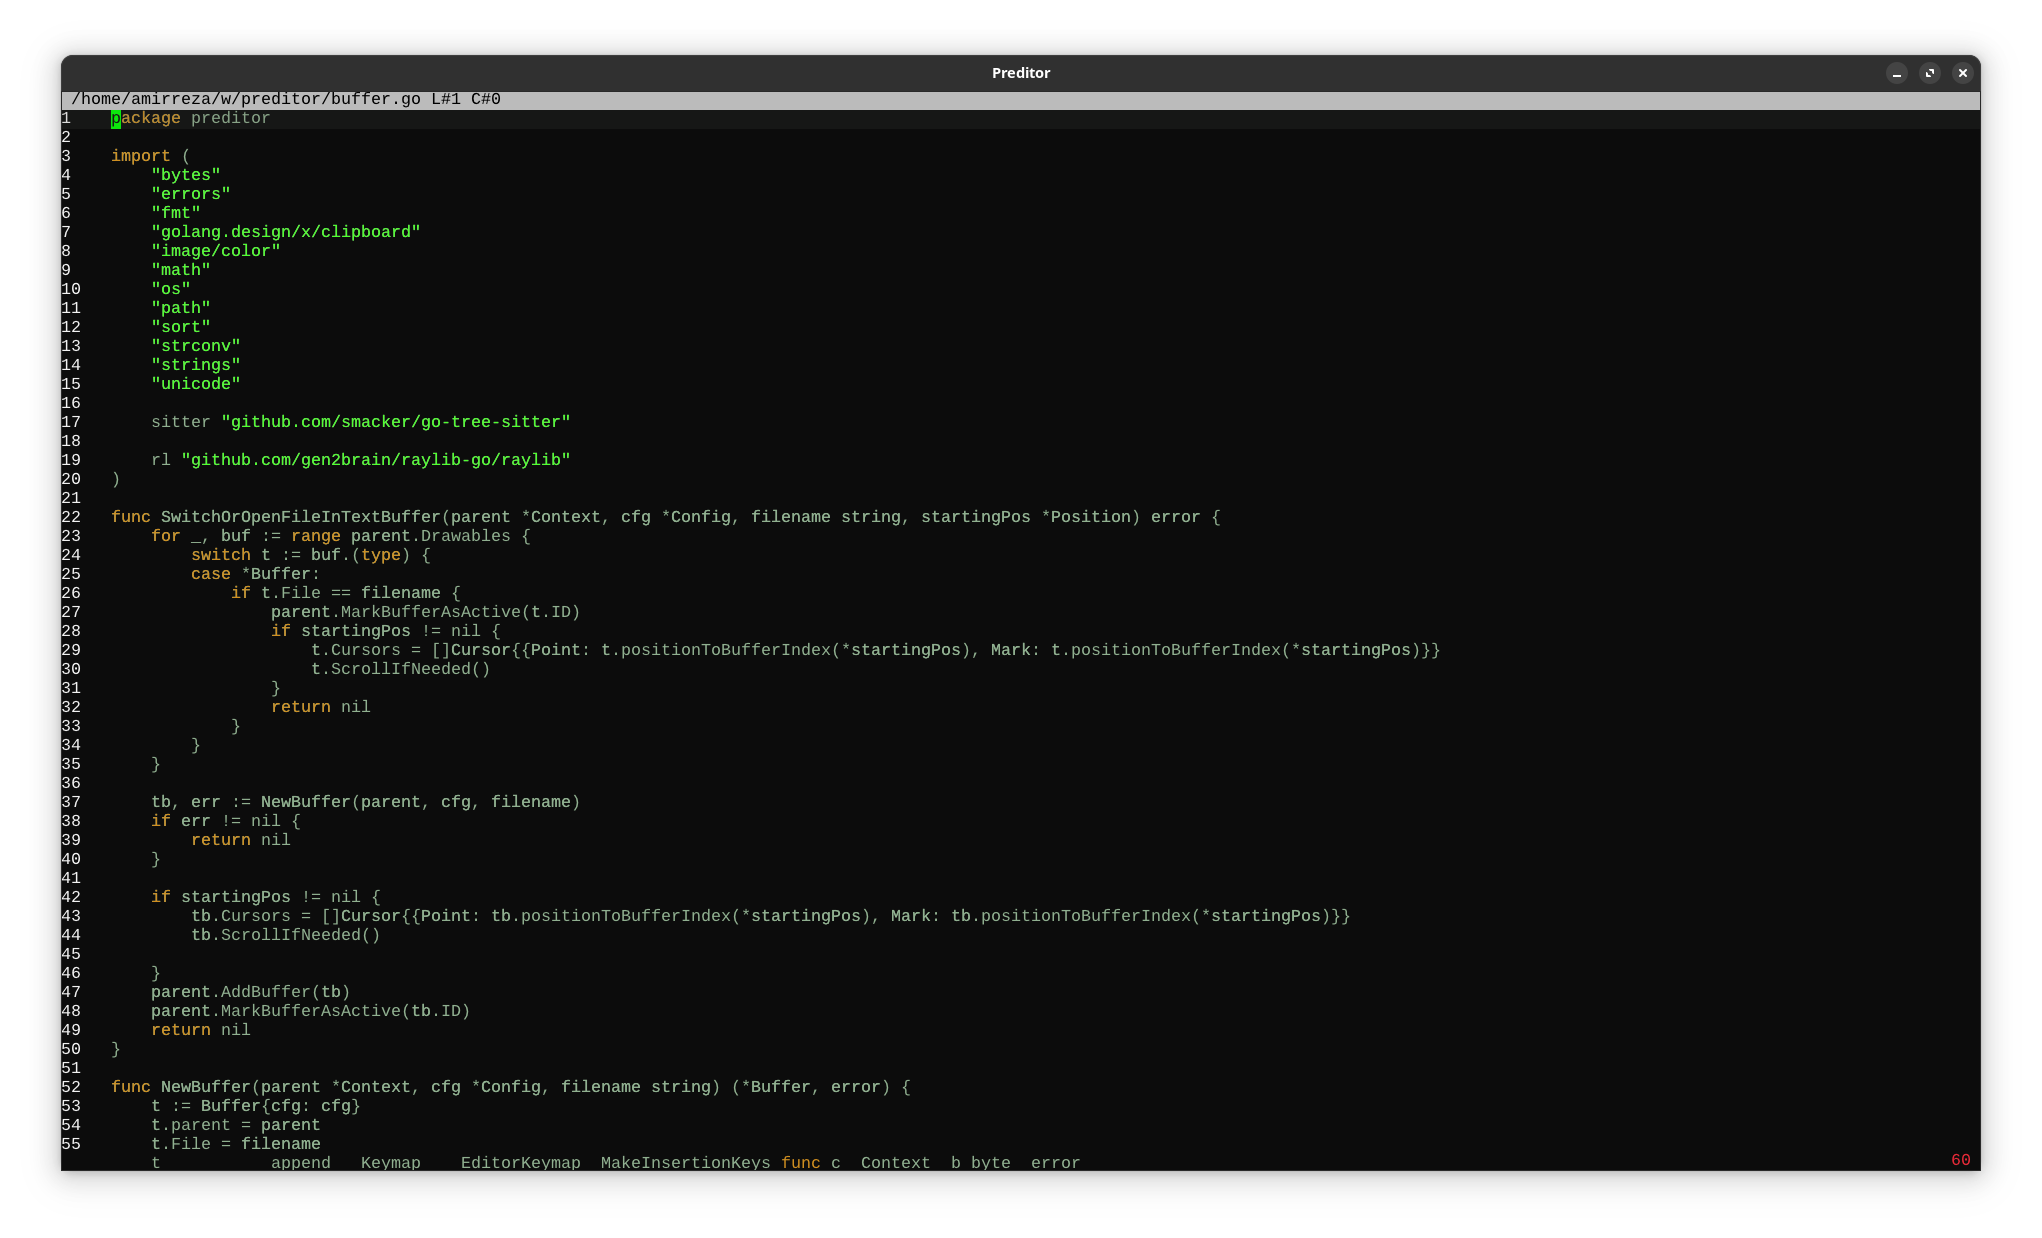The width and height of the screenshot is (2042, 1238).
Task: Place cursor on the import keyword
Action: (x=140, y=156)
